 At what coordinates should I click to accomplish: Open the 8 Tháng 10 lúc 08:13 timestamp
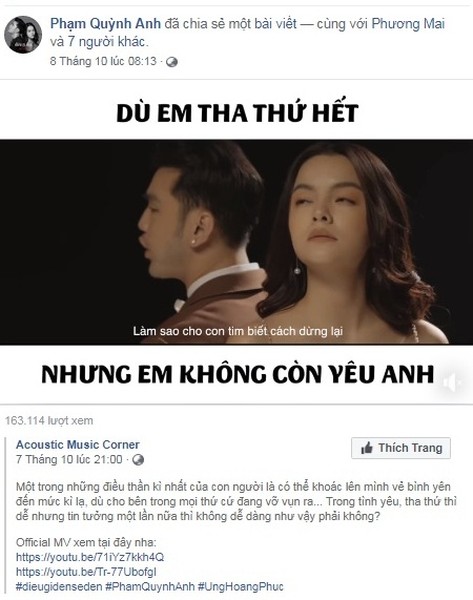(103, 61)
